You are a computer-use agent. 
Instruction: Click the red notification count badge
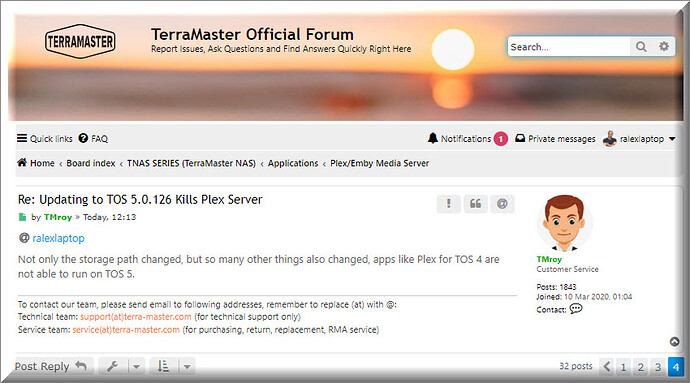click(x=500, y=139)
